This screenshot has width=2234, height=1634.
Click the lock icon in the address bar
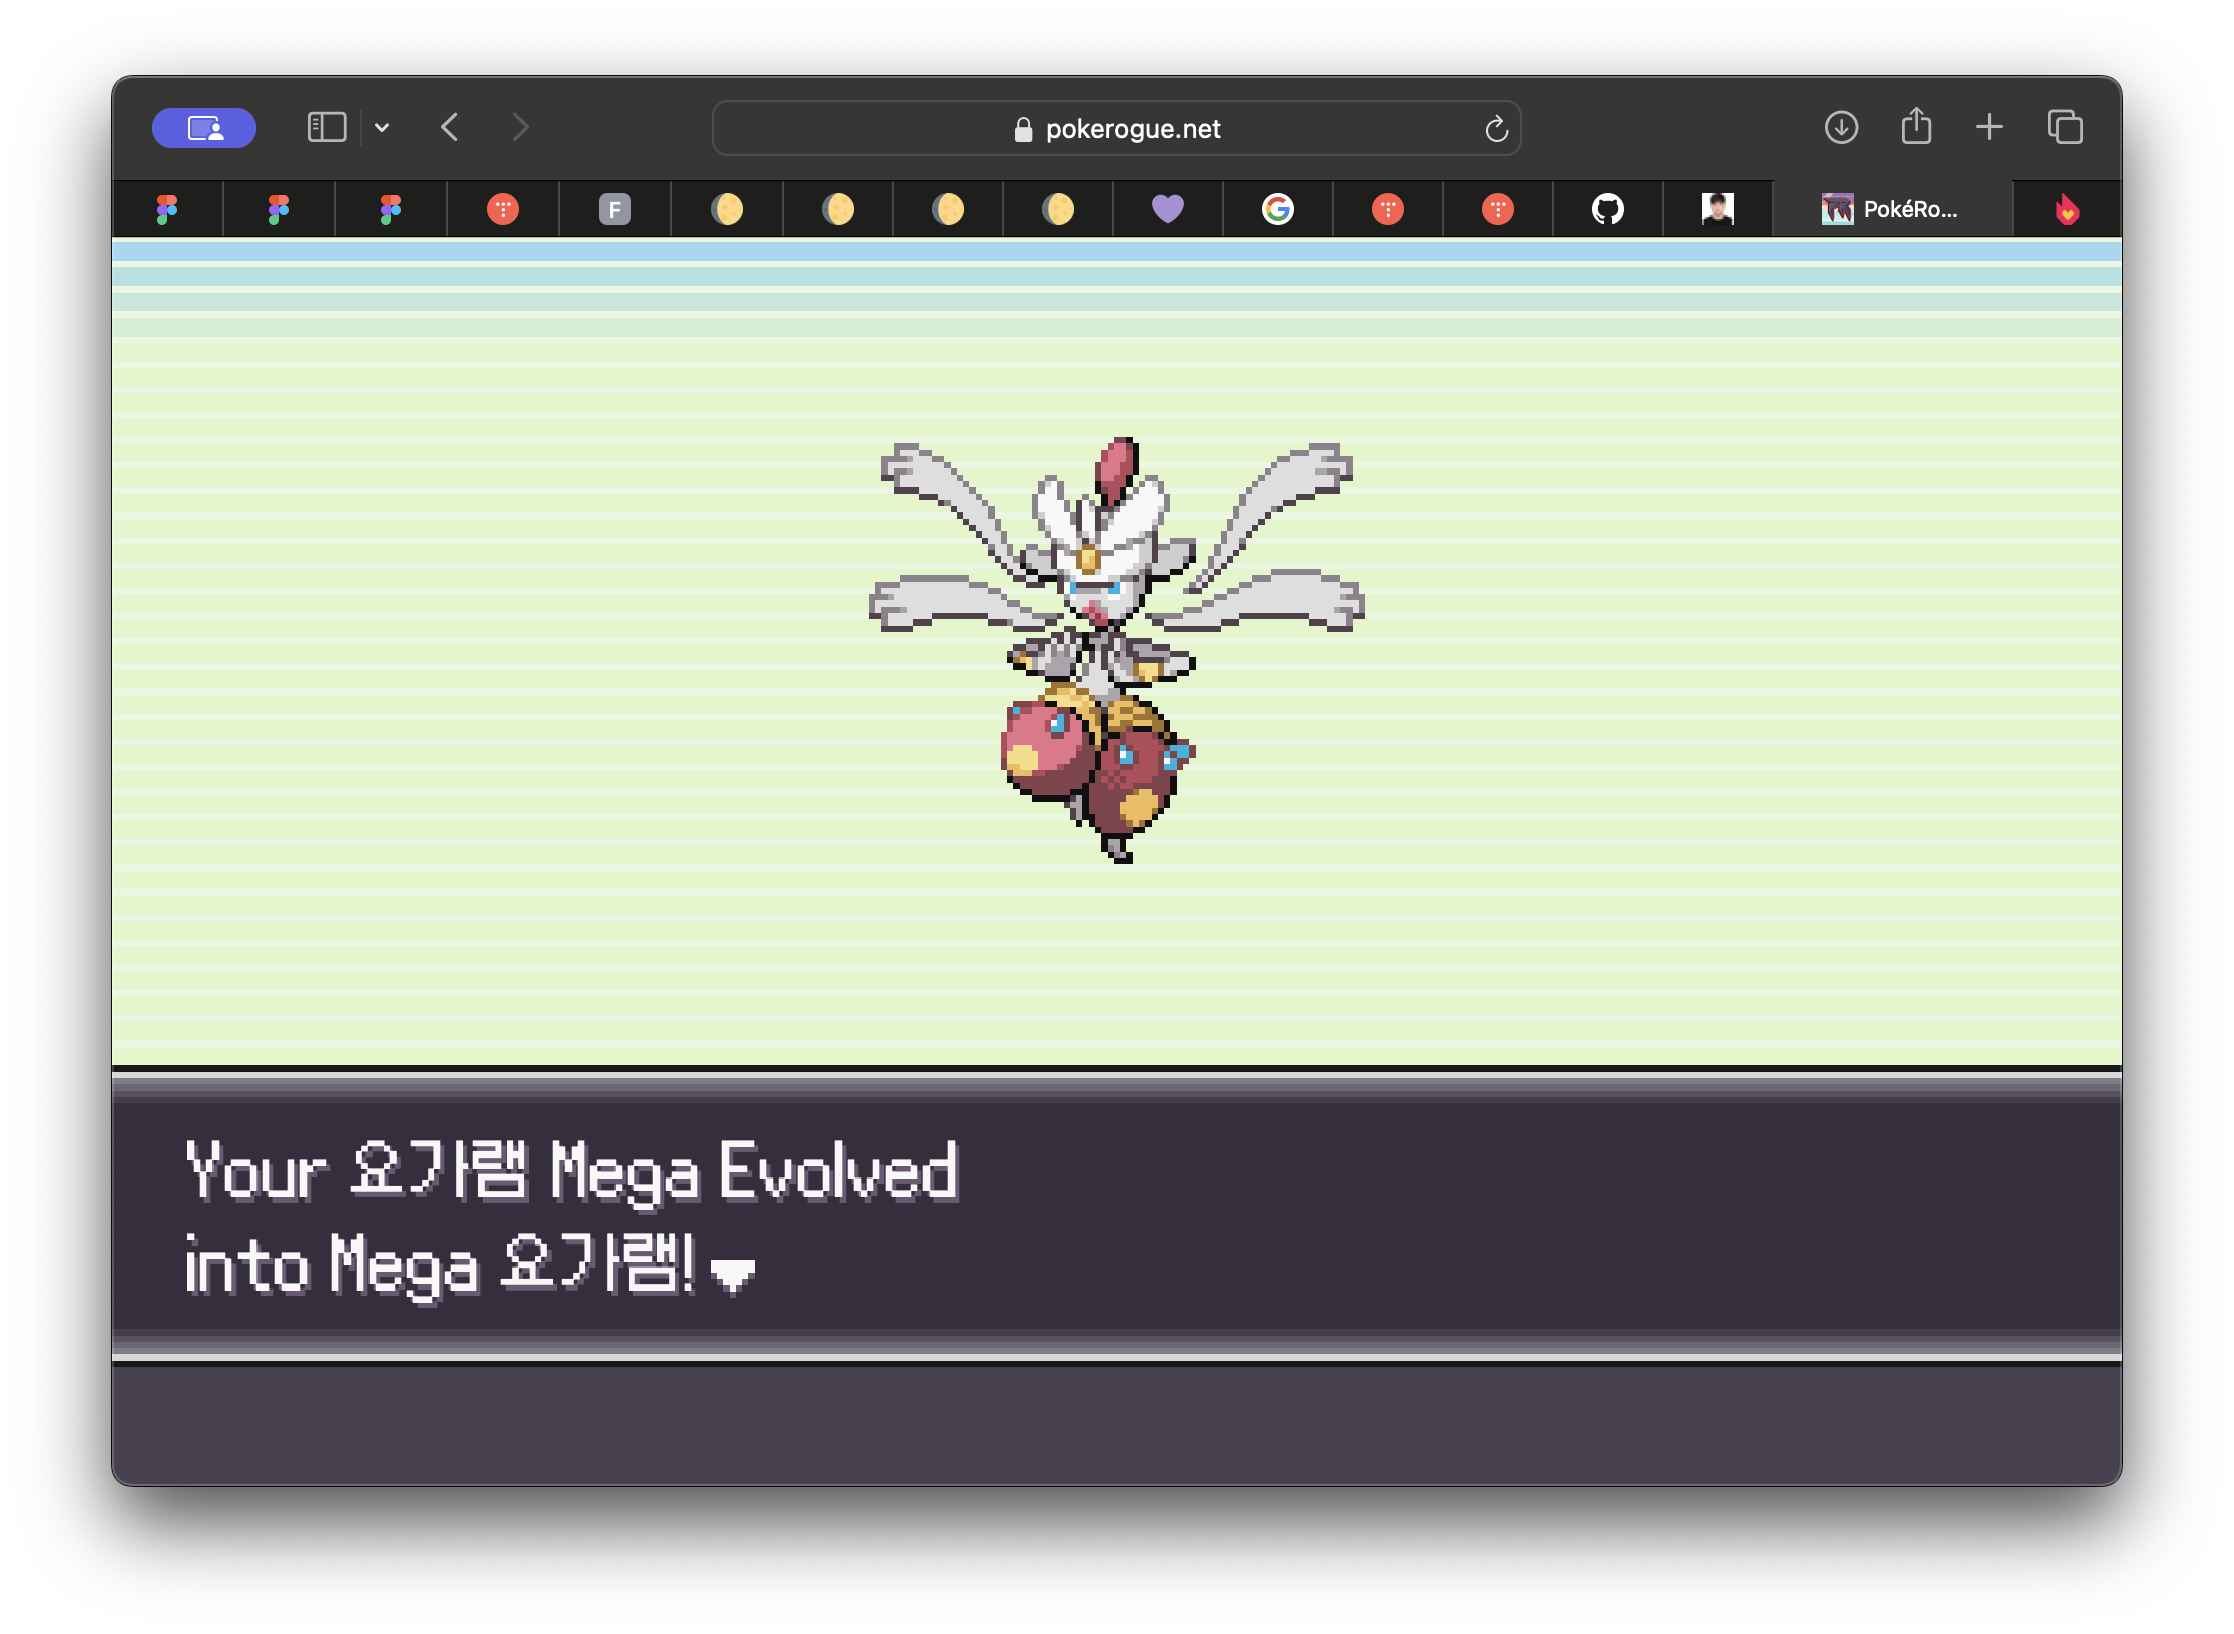click(x=1023, y=130)
